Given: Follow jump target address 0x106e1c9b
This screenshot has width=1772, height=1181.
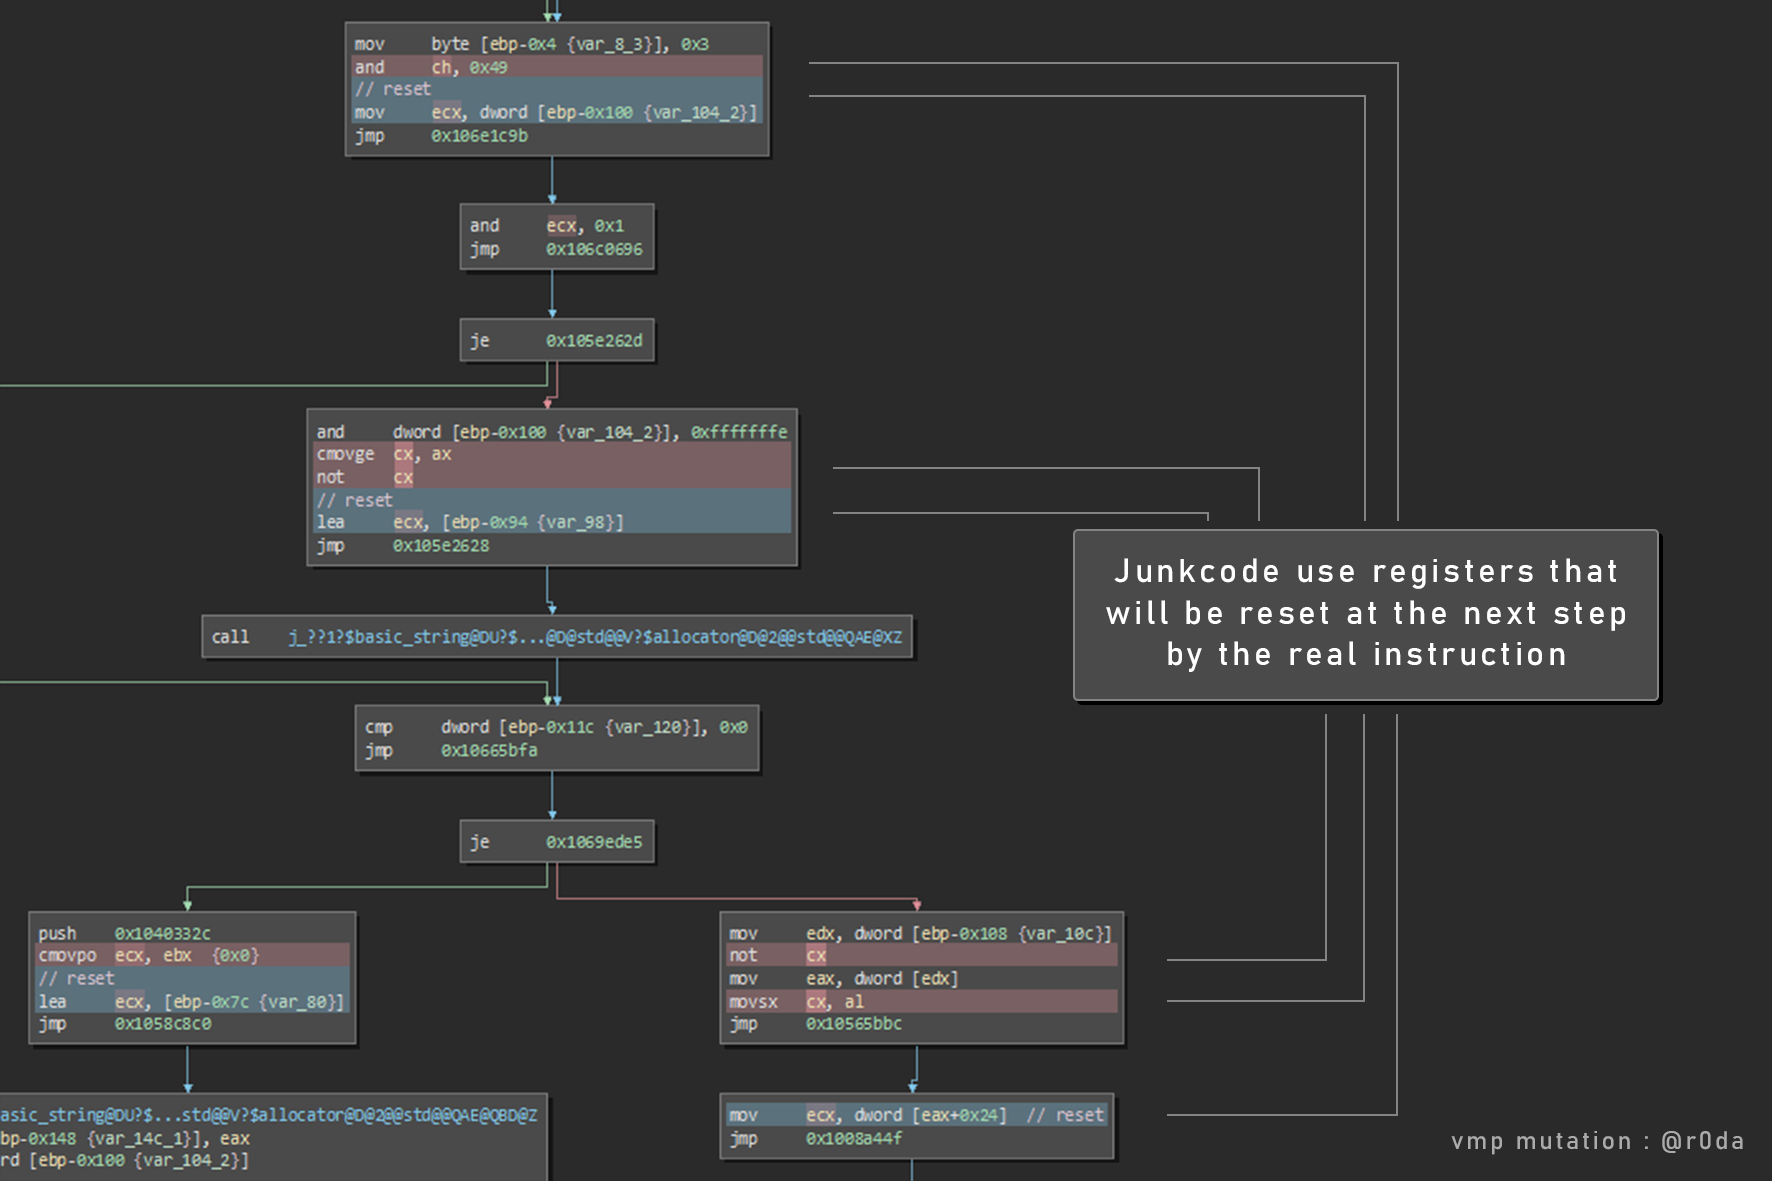Looking at the screenshot, I should (x=479, y=136).
